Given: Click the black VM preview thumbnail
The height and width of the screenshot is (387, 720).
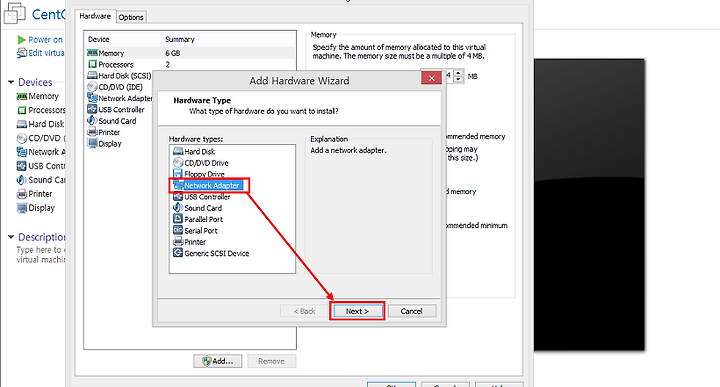Looking at the screenshot, I should click(x=589, y=205).
